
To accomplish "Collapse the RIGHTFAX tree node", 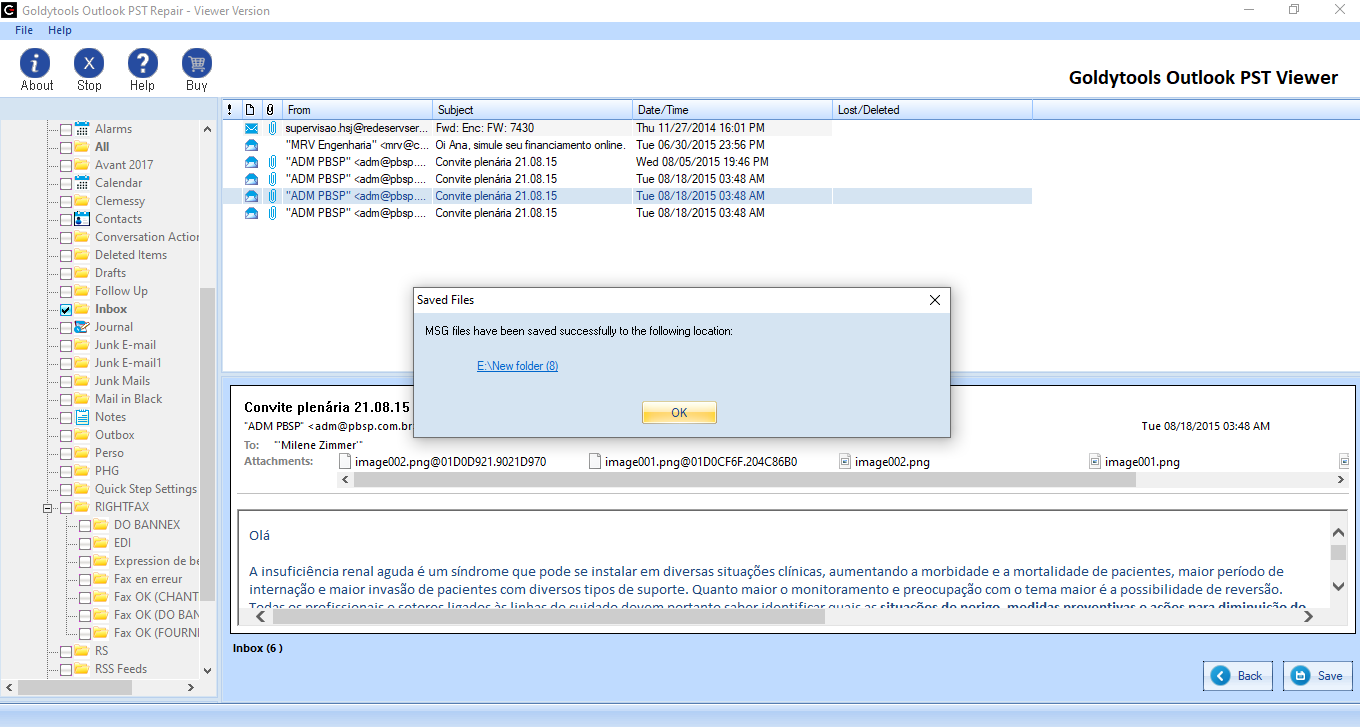I will point(48,508).
